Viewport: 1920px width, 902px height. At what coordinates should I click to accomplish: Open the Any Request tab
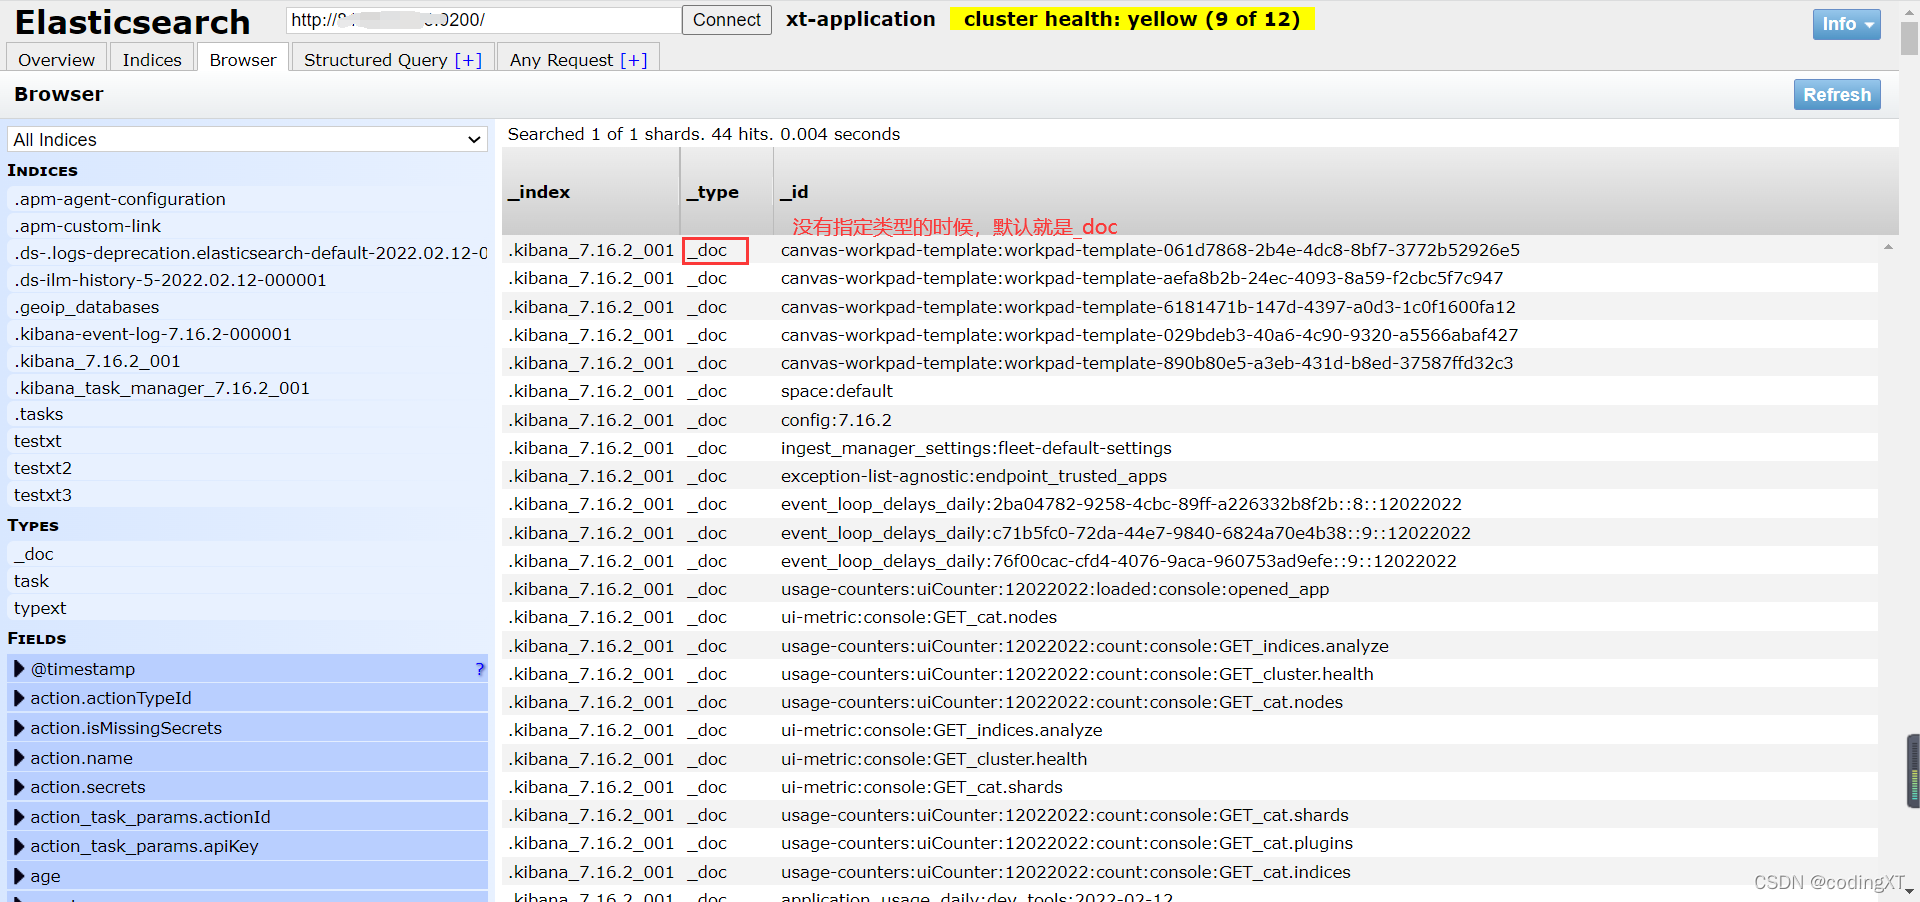pos(578,59)
